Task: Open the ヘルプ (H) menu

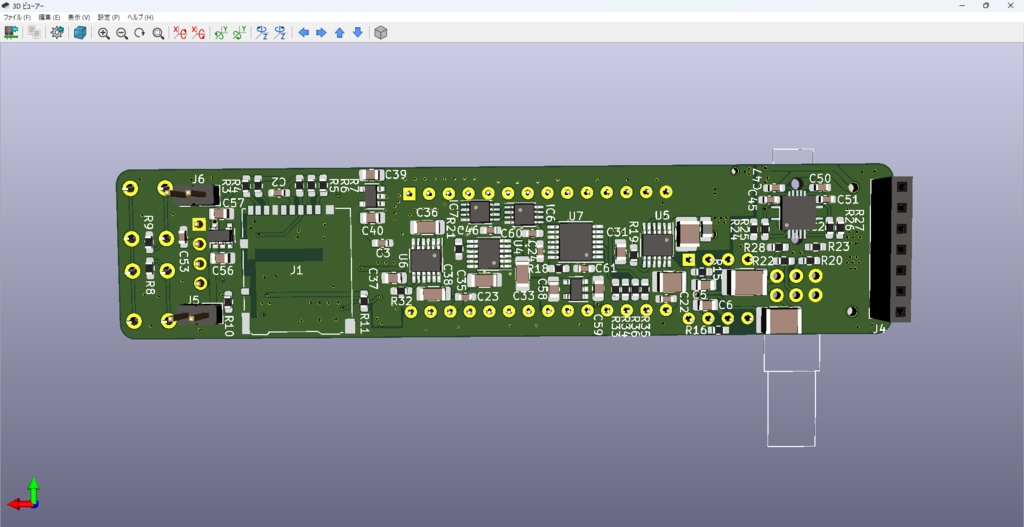Action: [x=140, y=18]
